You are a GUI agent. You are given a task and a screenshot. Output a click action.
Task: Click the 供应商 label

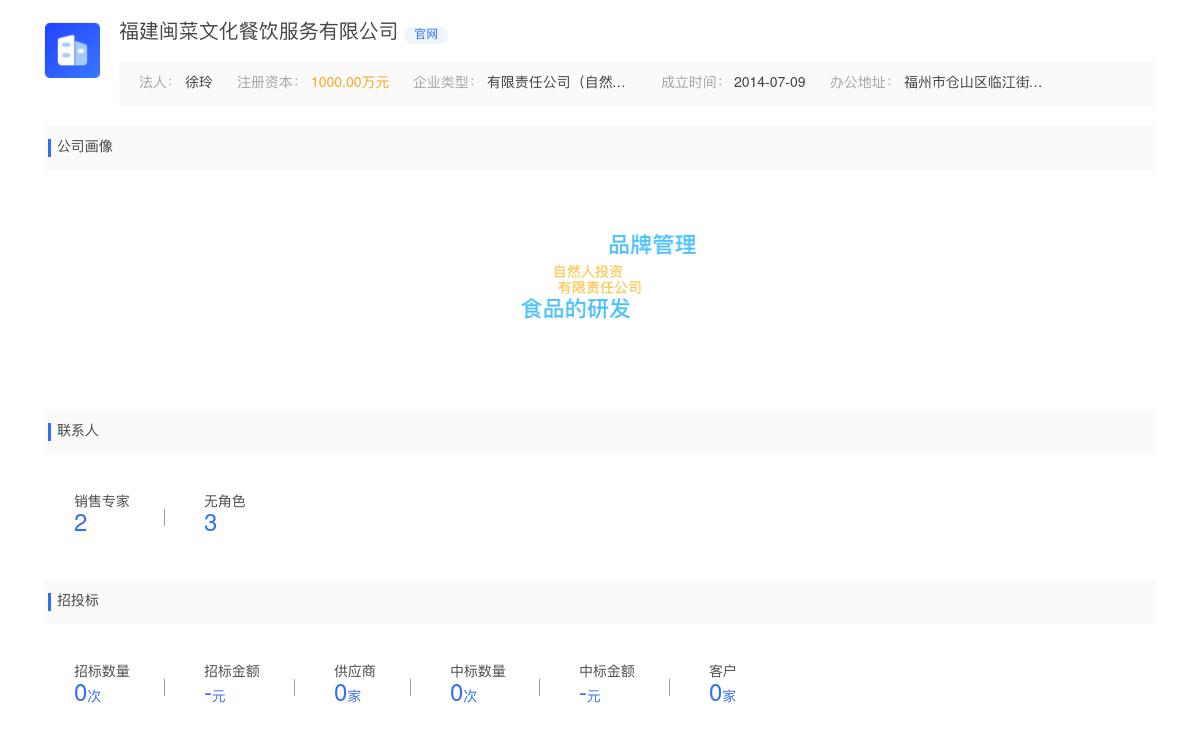[355, 672]
